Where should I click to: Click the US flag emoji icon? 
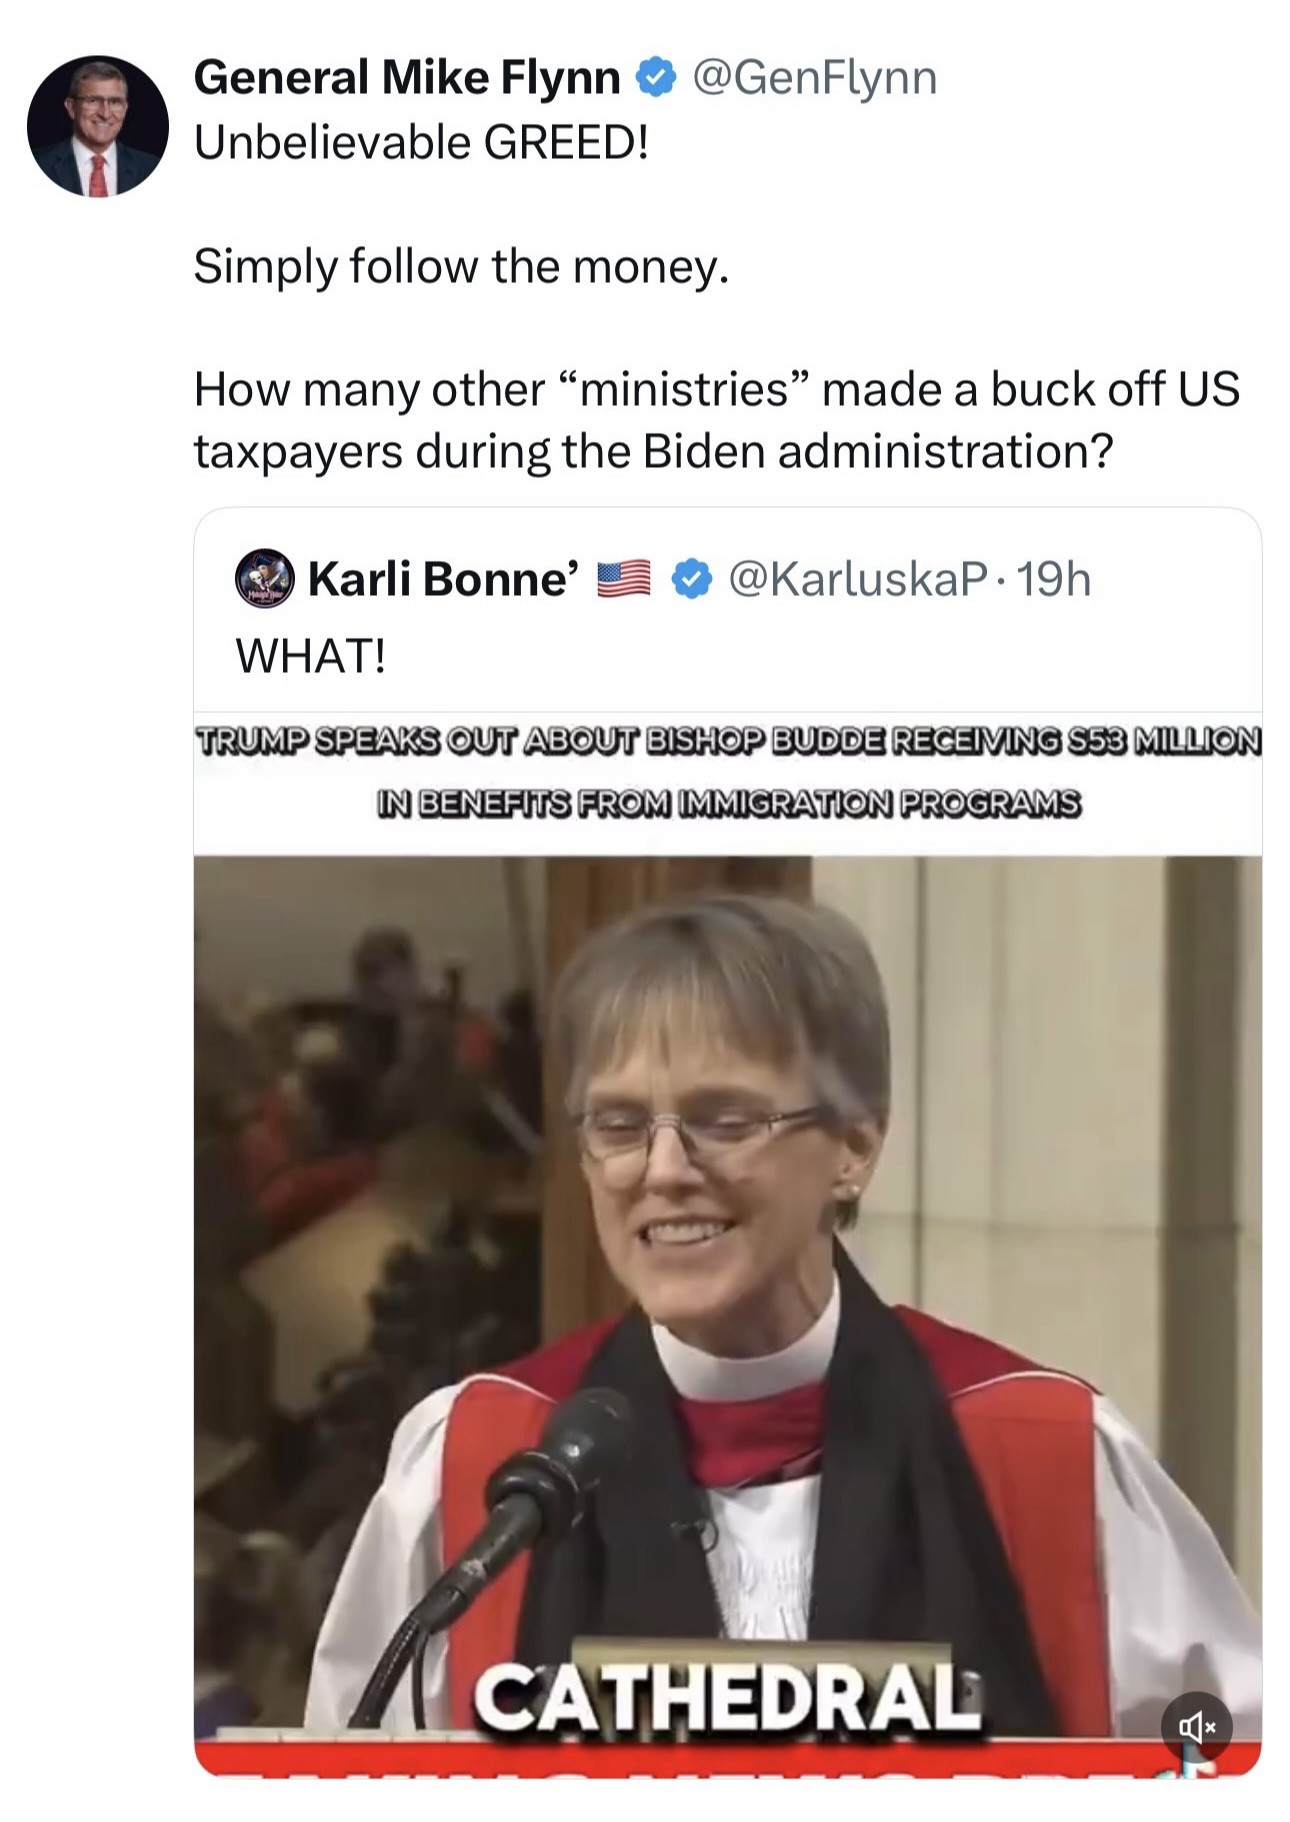pyautogui.click(x=623, y=579)
